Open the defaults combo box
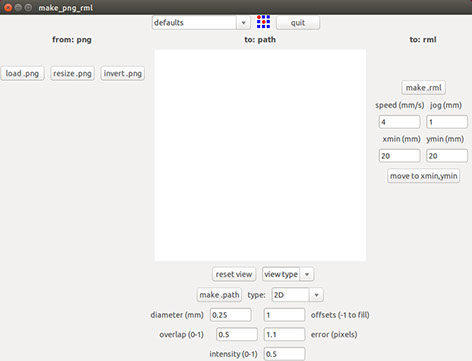Viewport: 472px width, 361px height. coord(201,23)
